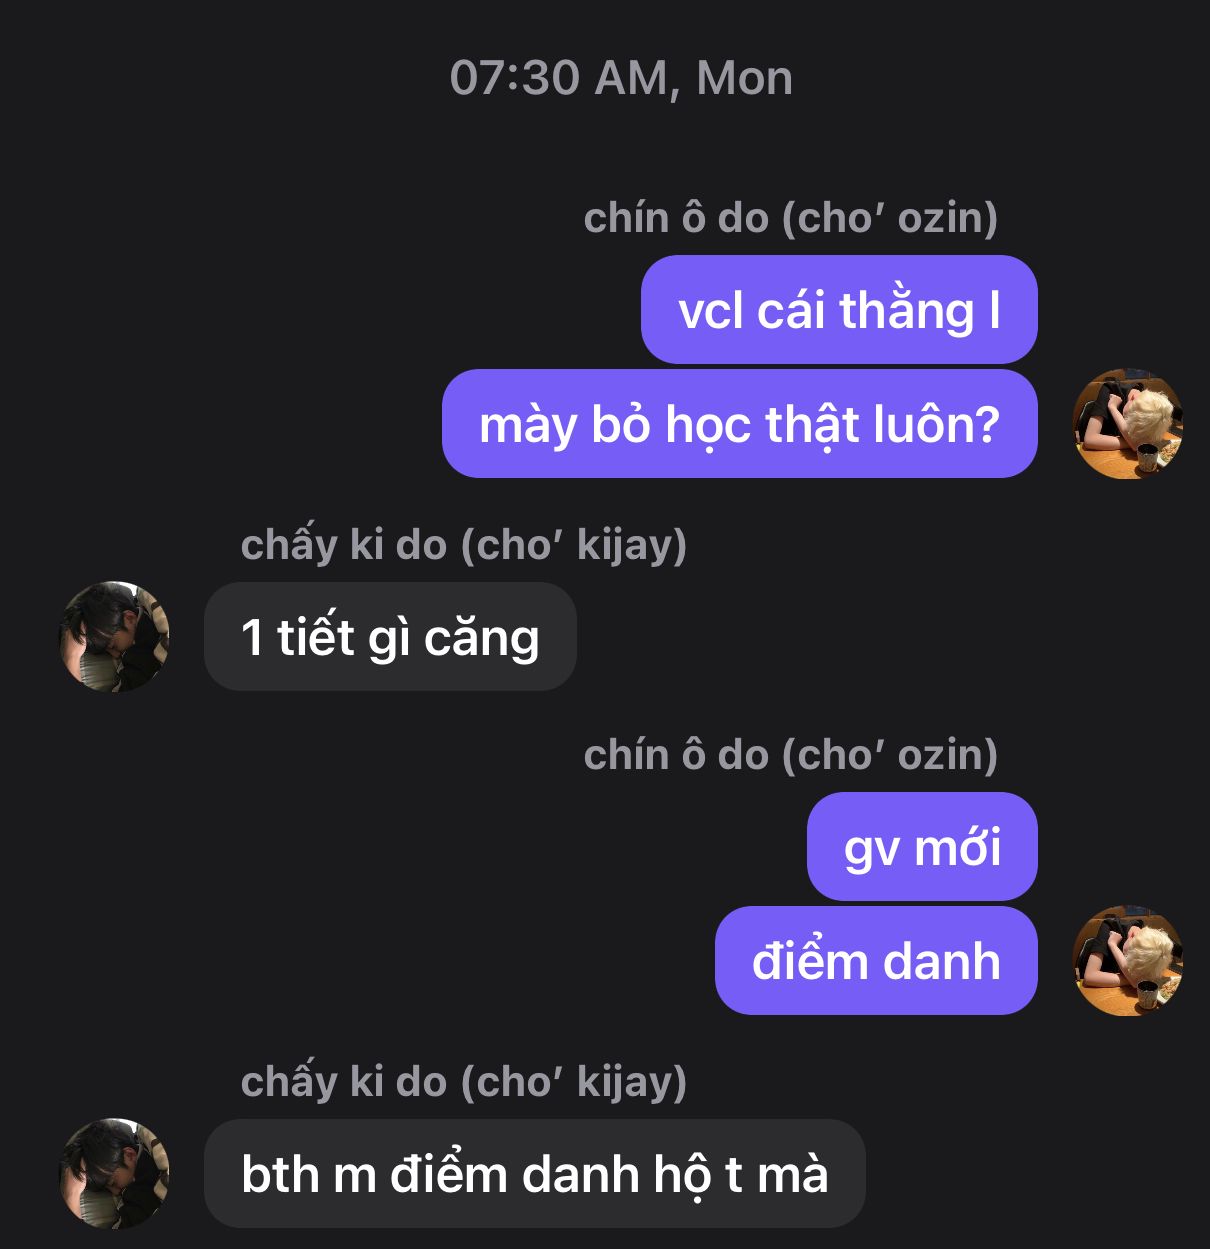Open sender name "chín ô do" above "vcl cái thằng l"
Viewport: 1210px width, 1249px height.
point(676,218)
